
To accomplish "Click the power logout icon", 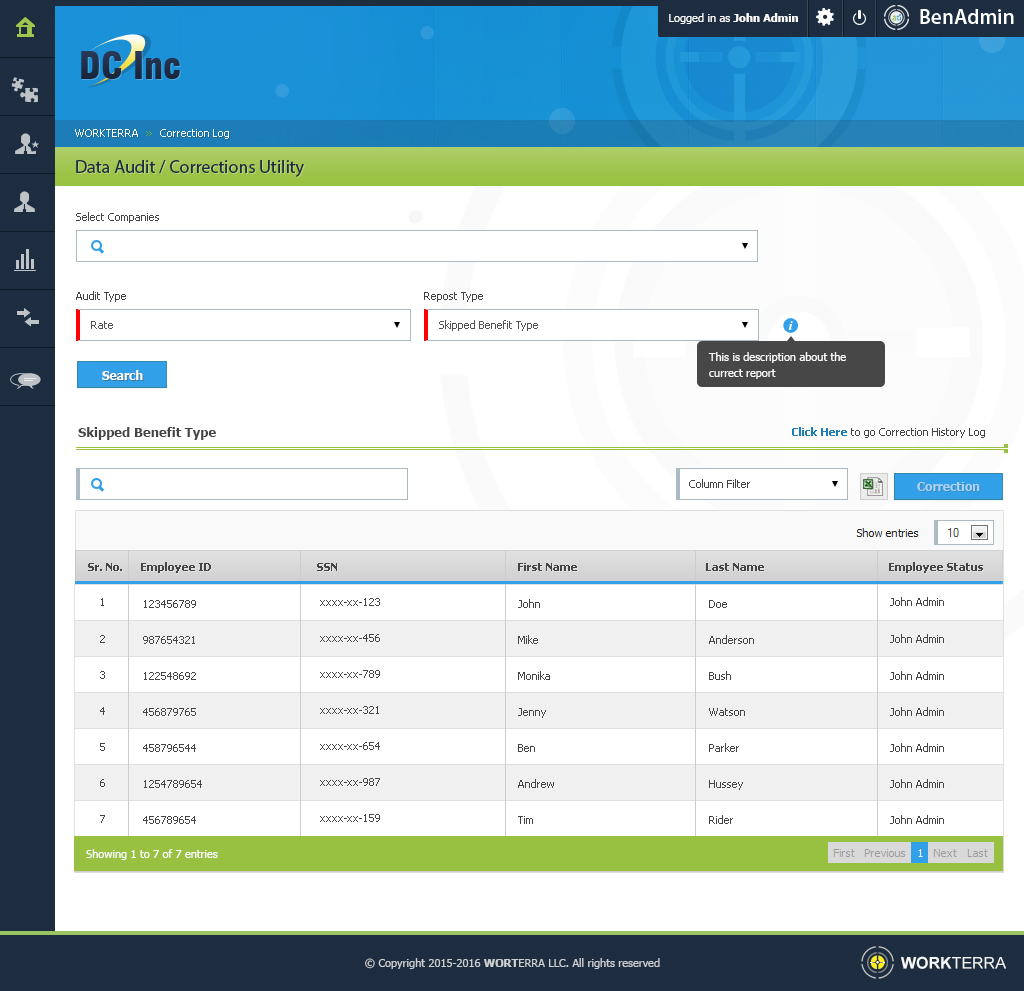I will (859, 18).
